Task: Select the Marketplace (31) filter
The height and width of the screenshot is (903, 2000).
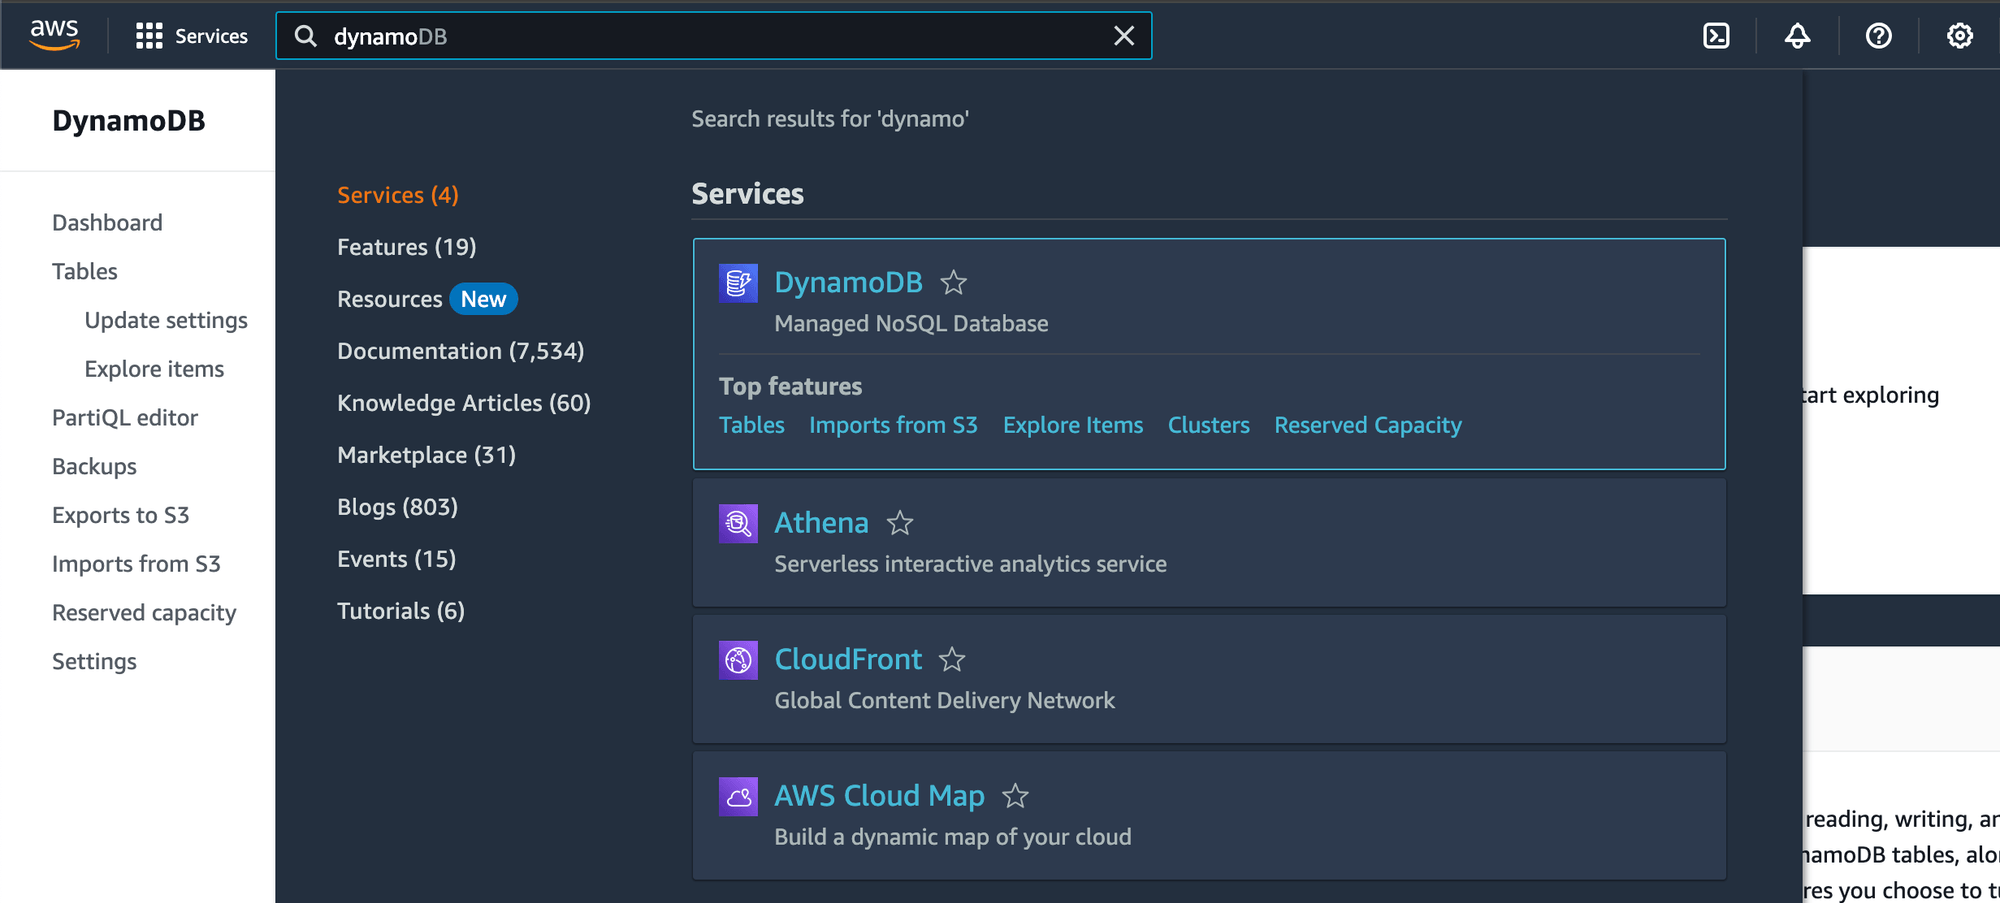Action: 427,455
